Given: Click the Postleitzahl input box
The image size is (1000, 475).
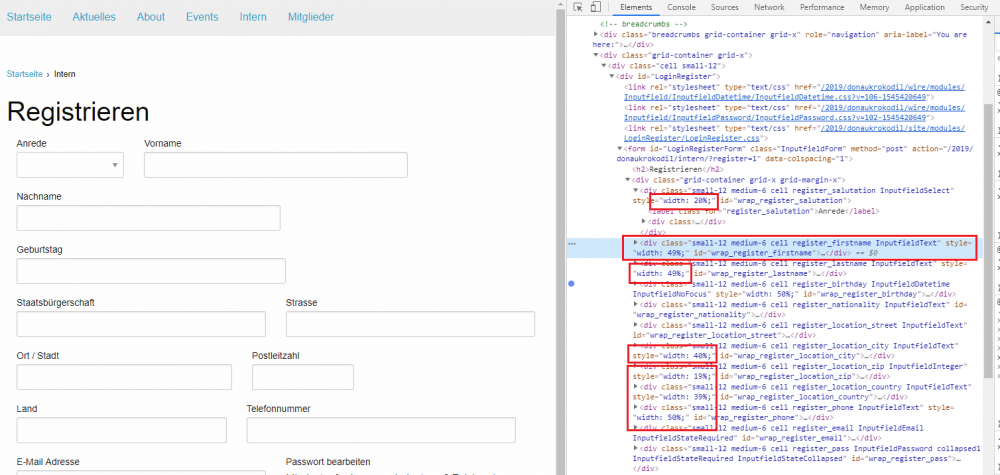Looking at the screenshot, I should 303,377.
